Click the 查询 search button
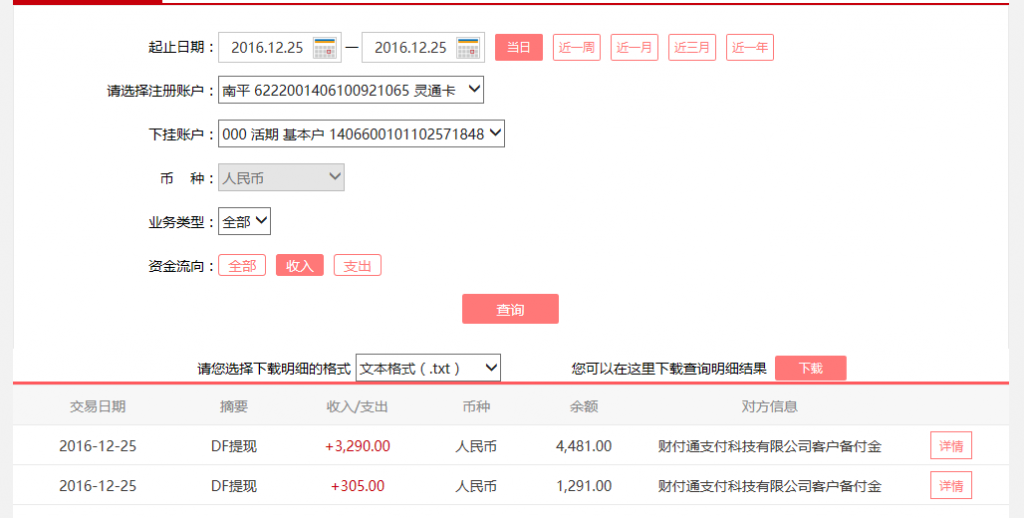Viewport: 1024px width, 518px height. [x=510, y=309]
